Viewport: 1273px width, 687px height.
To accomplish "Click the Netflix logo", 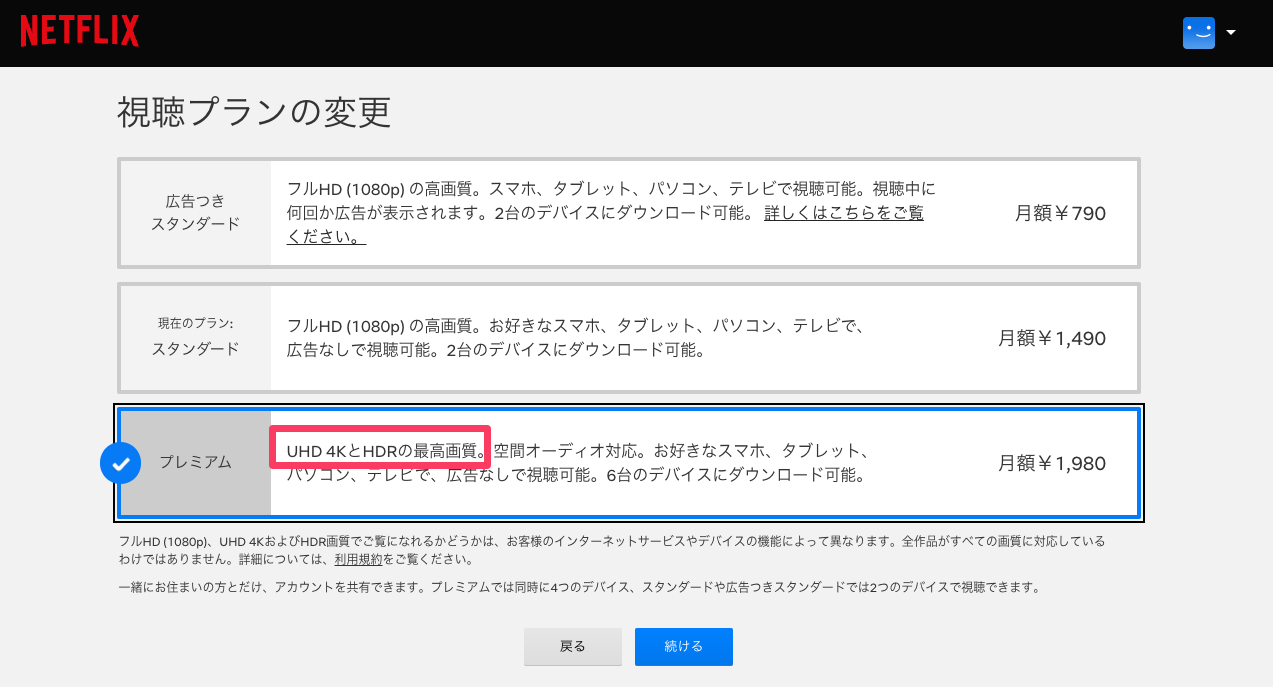I will tap(80, 32).
